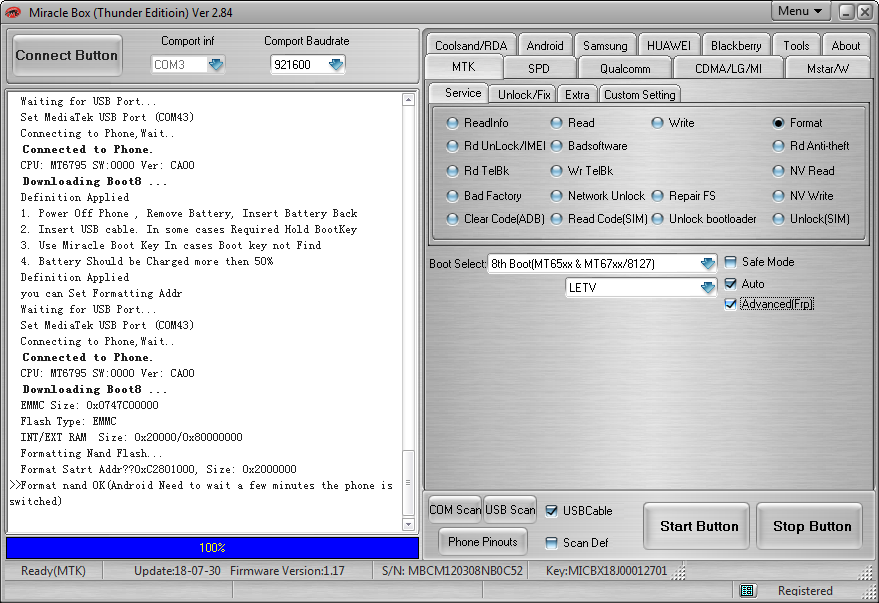Open the Mstar/W tab
Image resolution: width=879 pixels, height=603 pixels.
click(x=828, y=68)
